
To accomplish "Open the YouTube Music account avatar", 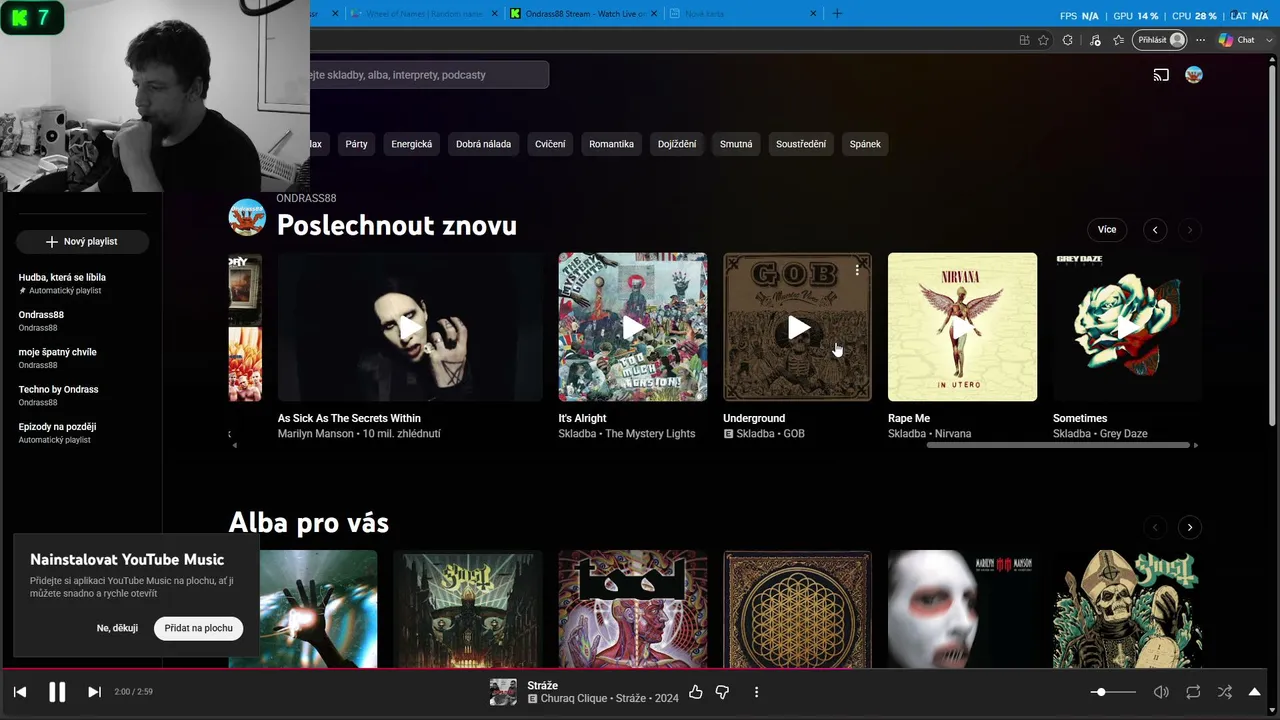I will [x=1194, y=75].
